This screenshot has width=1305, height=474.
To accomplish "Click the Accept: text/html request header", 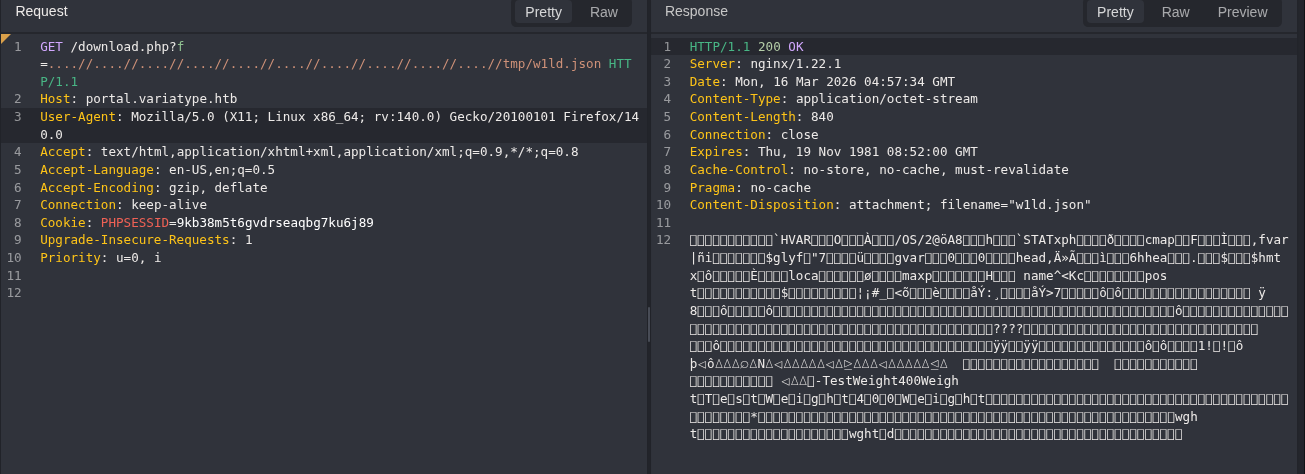I will tap(309, 152).
